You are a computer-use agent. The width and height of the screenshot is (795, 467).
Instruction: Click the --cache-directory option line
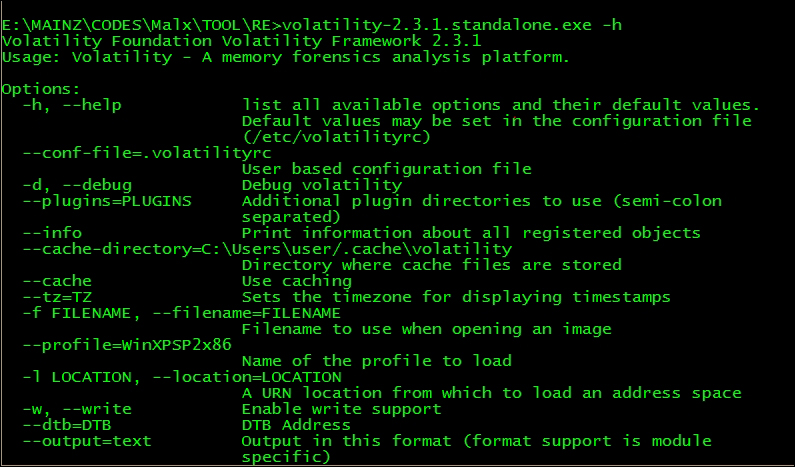[266, 248]
